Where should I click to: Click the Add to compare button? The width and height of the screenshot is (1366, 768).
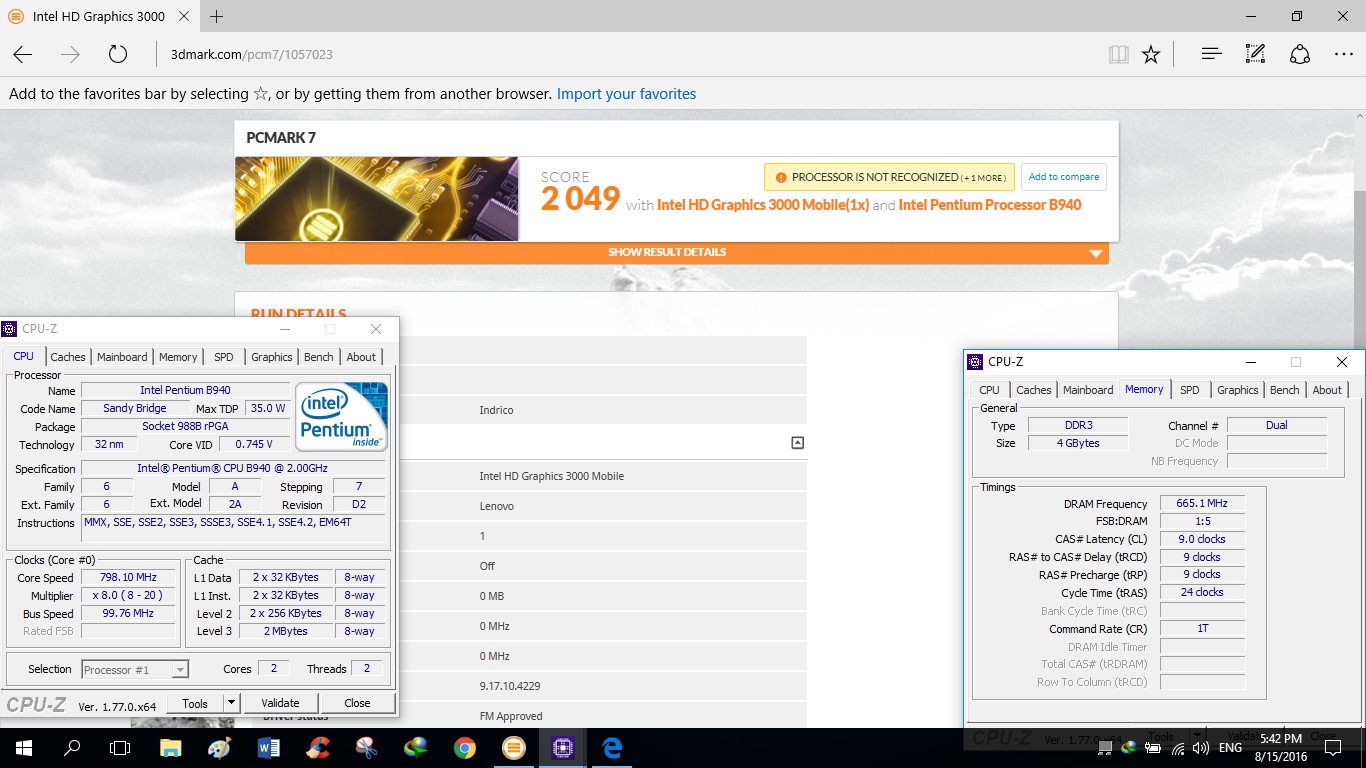[1063, 177]
